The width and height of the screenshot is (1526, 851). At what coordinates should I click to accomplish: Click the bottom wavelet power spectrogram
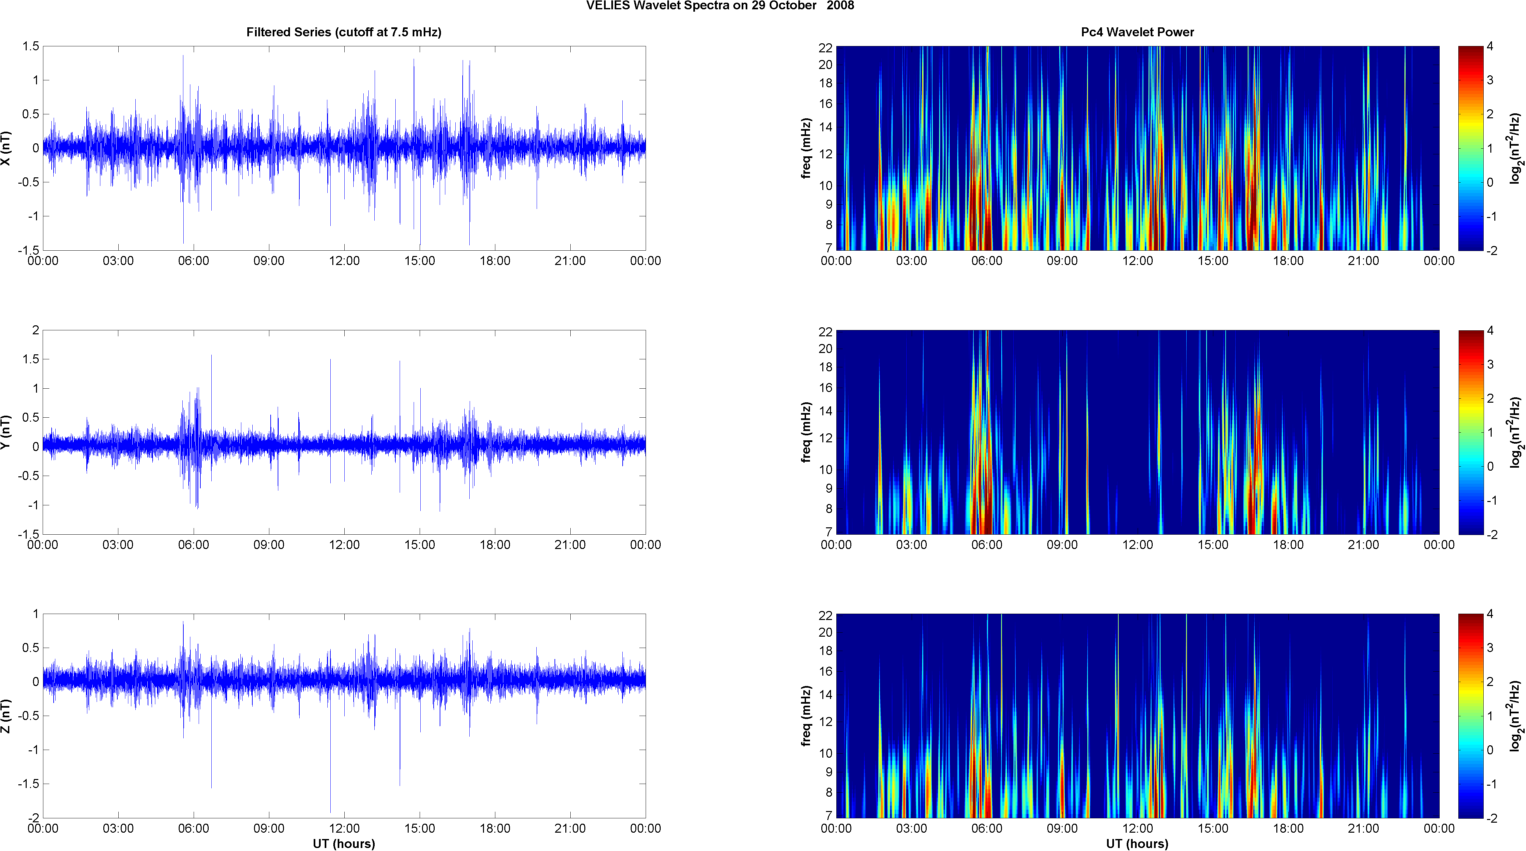click(x=1137, y=716)
